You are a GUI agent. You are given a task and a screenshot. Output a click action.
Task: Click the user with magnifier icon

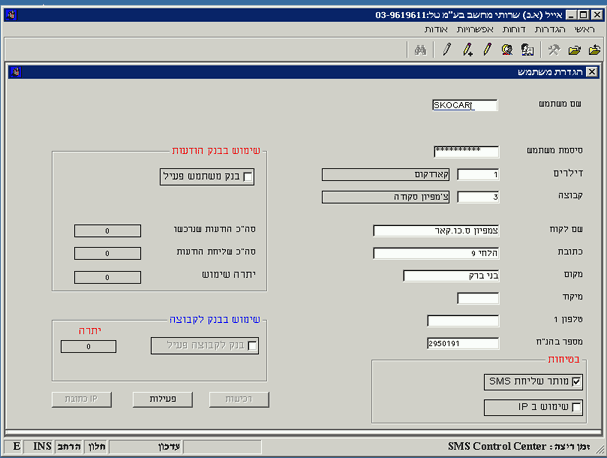click(507, 50)
